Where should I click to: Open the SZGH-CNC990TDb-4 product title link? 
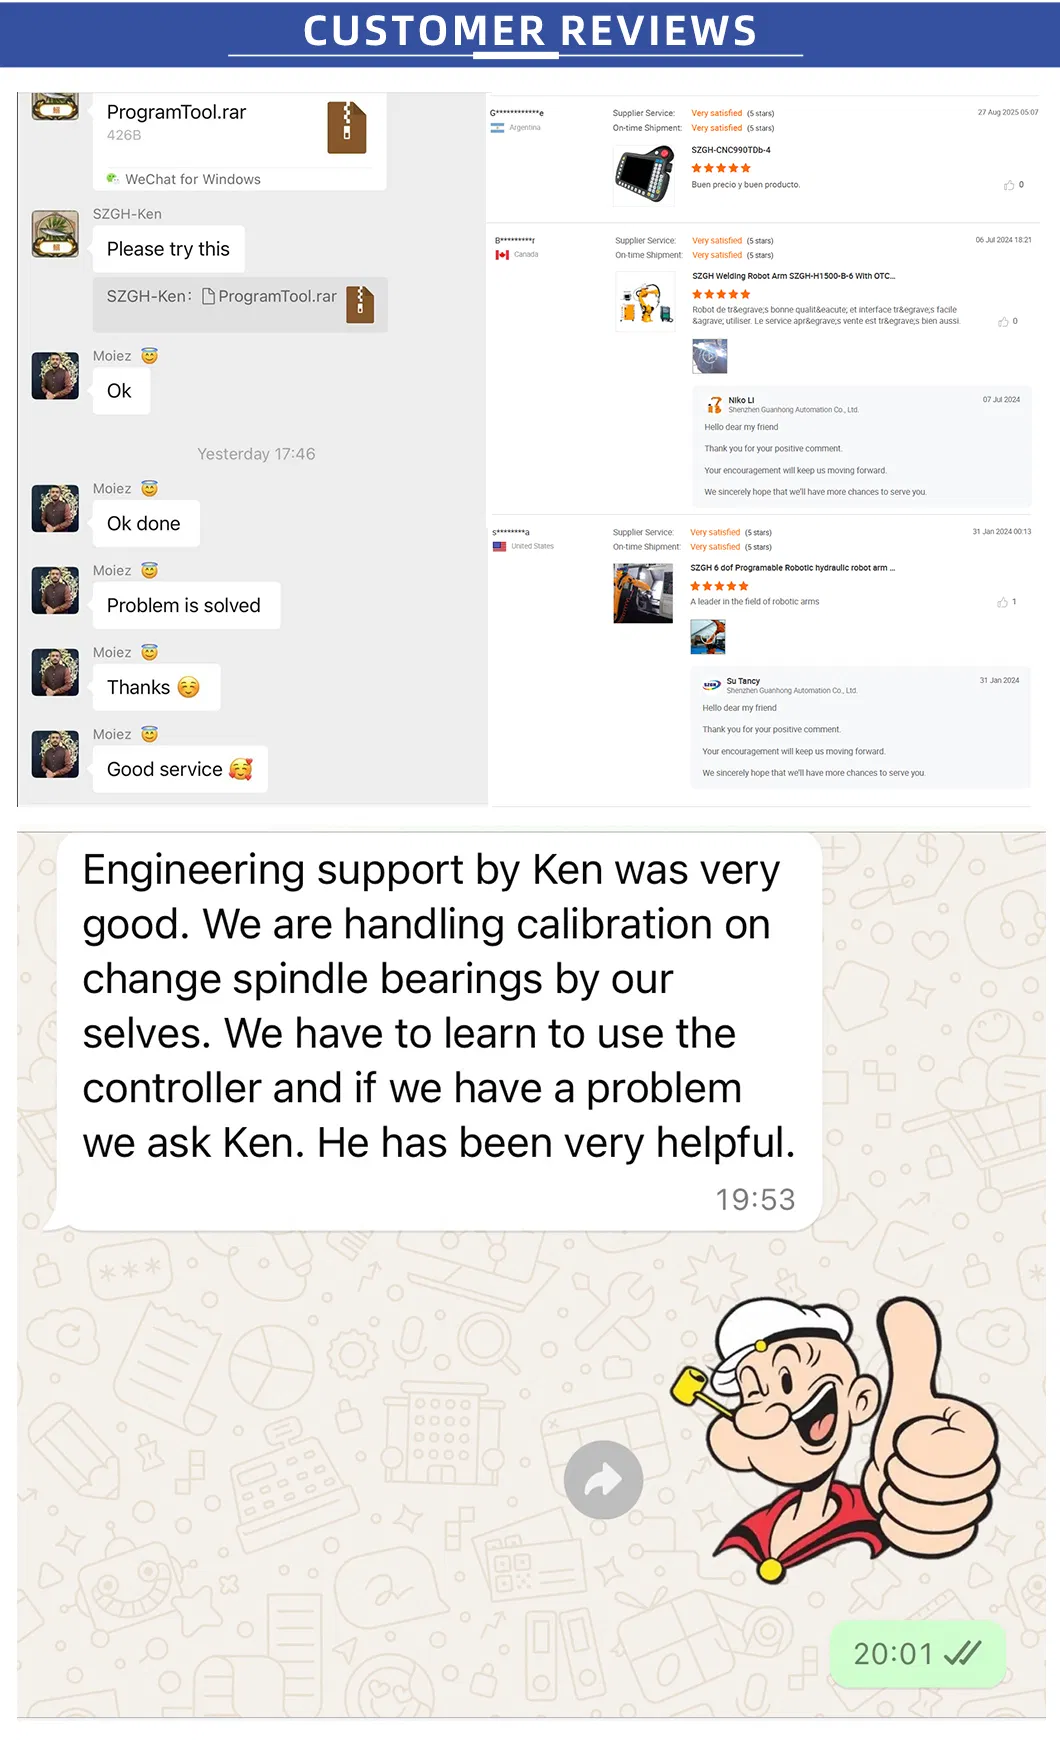coord(731,150)
